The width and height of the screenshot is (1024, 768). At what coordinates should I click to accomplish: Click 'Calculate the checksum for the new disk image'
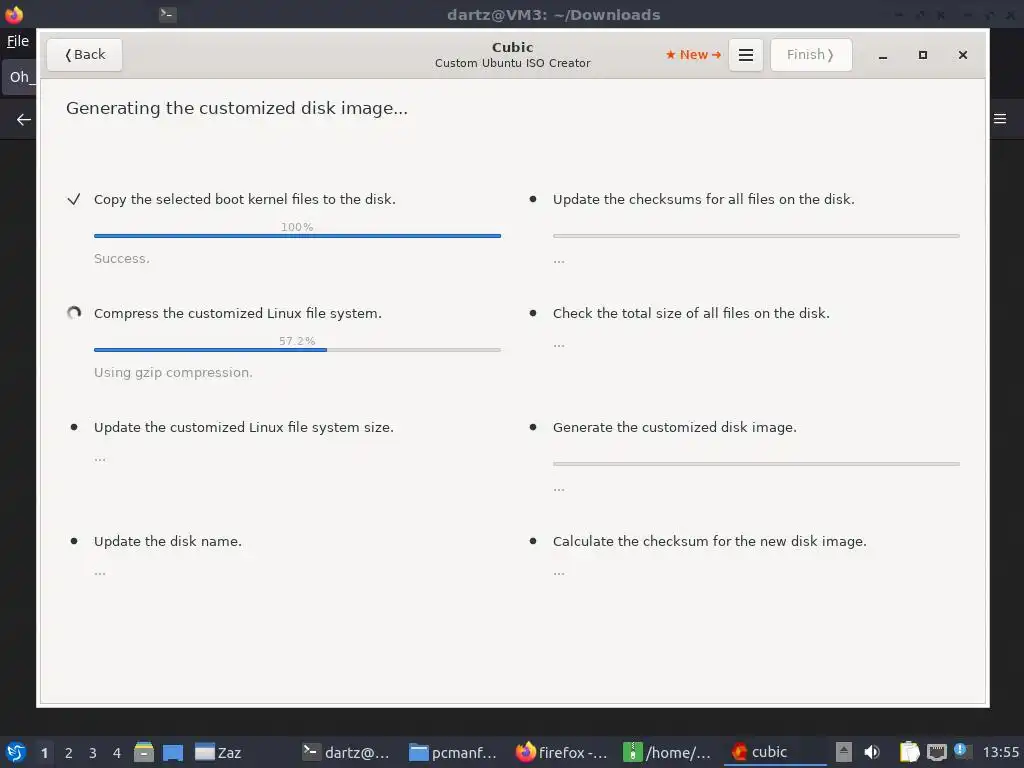tap(710, 541)
